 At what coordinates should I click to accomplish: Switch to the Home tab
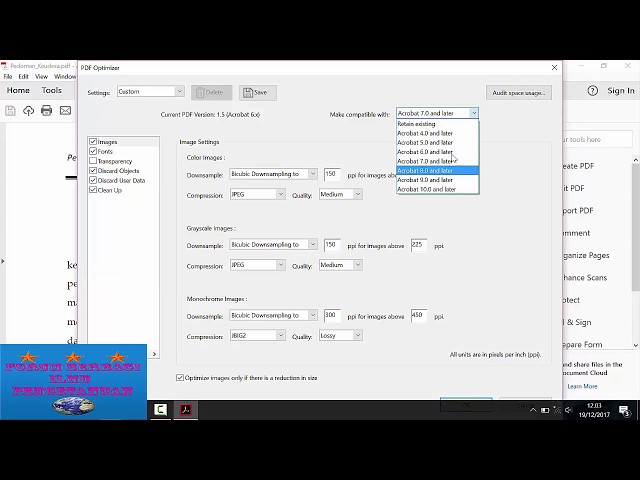click(18, 90)
